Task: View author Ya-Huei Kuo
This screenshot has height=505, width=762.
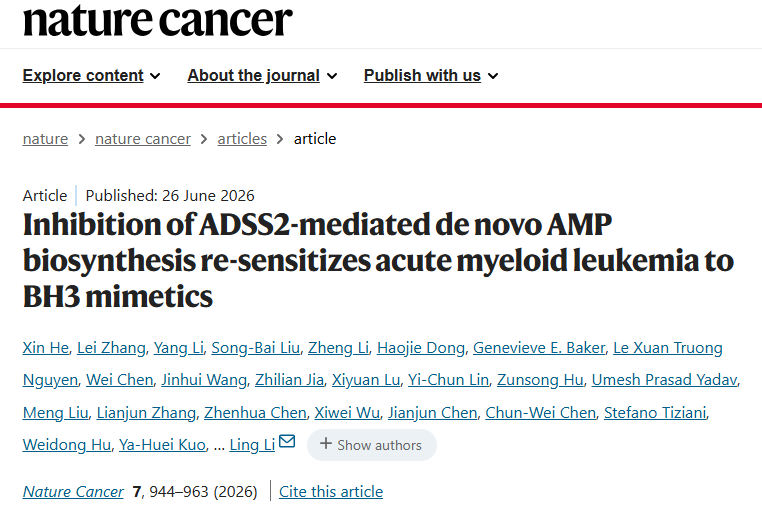Action: pyautogui.click(x=162, y=445)
